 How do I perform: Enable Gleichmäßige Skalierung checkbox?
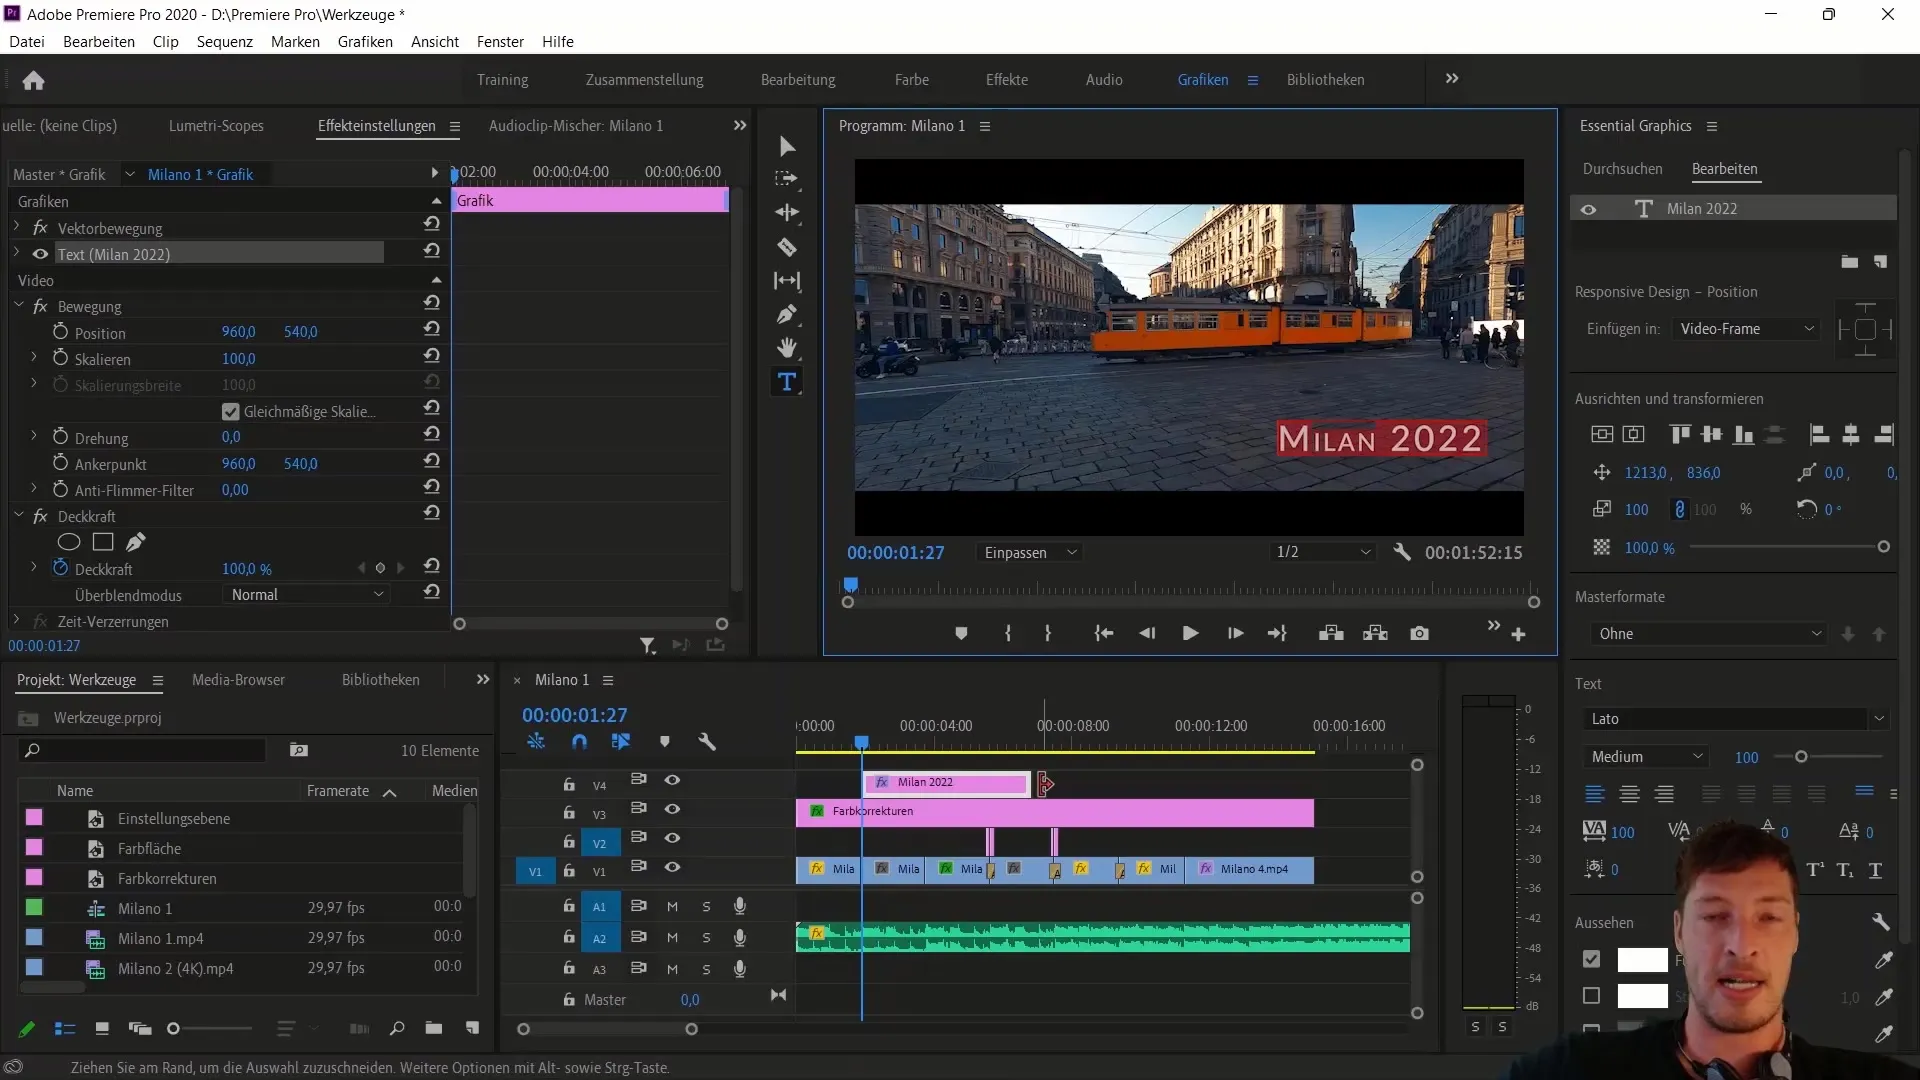coord(229,410)
